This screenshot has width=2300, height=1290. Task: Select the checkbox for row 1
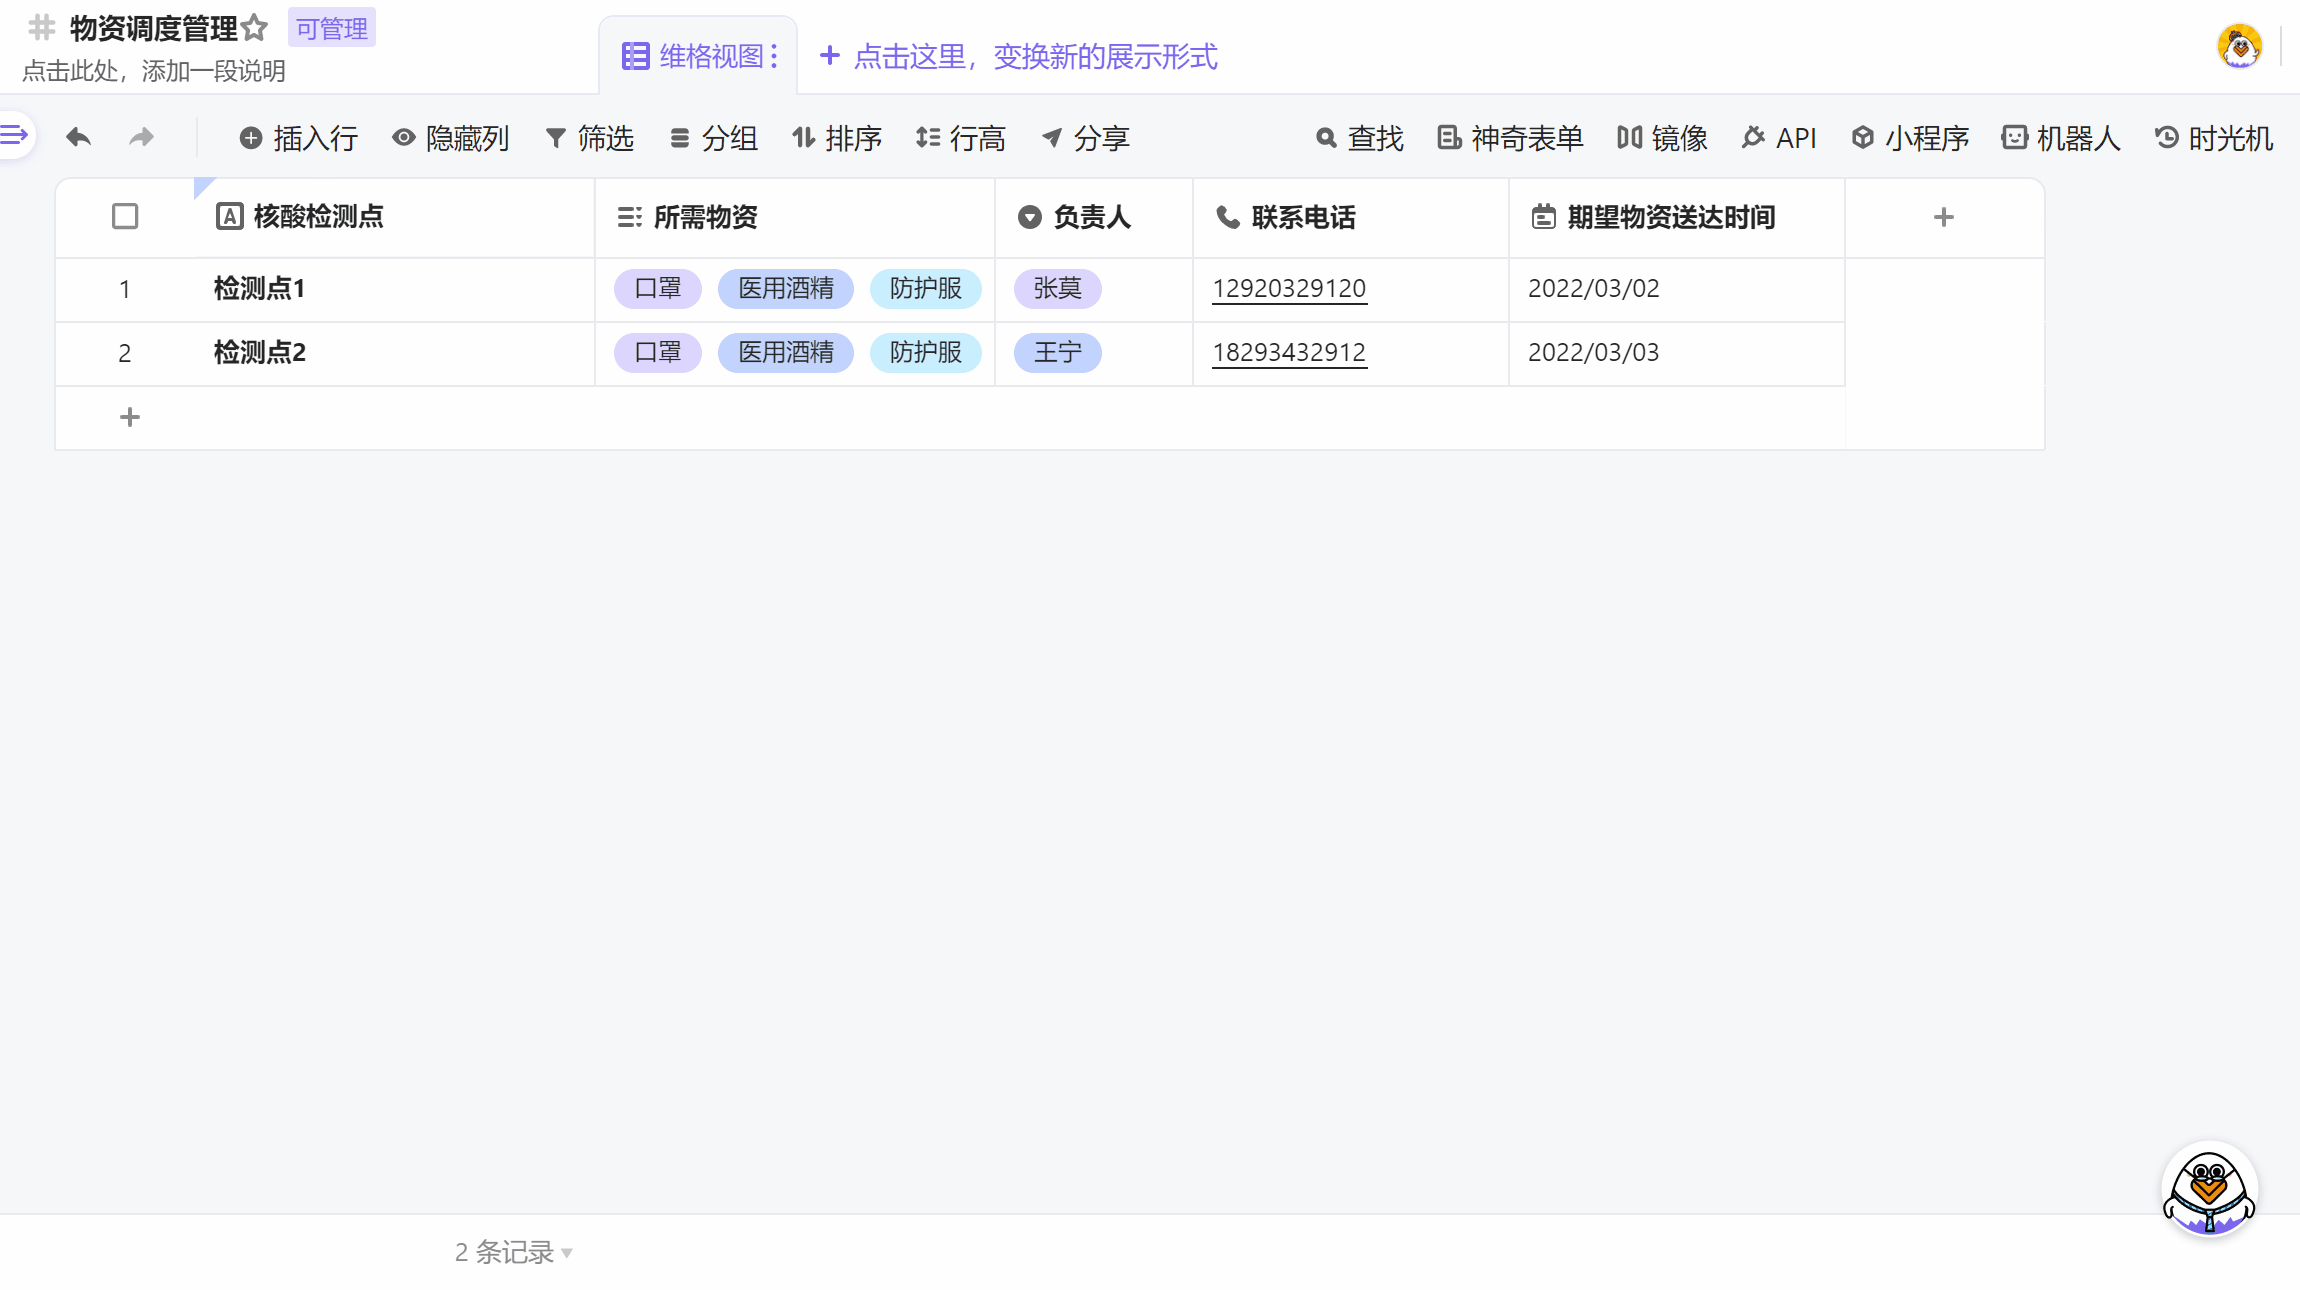pos(125,289)
